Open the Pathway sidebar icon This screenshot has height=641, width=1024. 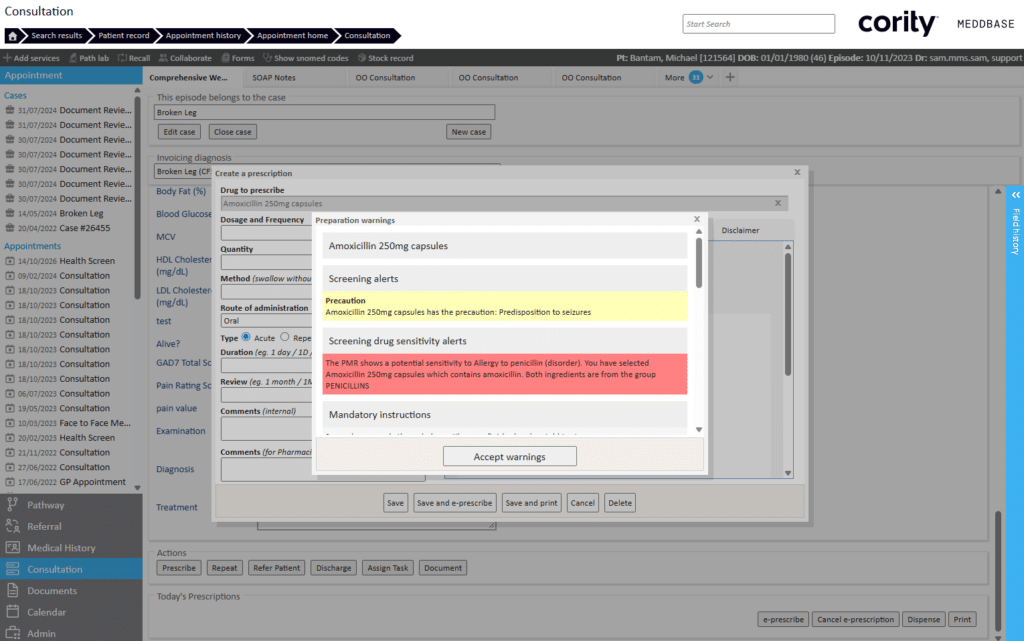(12, 504)
